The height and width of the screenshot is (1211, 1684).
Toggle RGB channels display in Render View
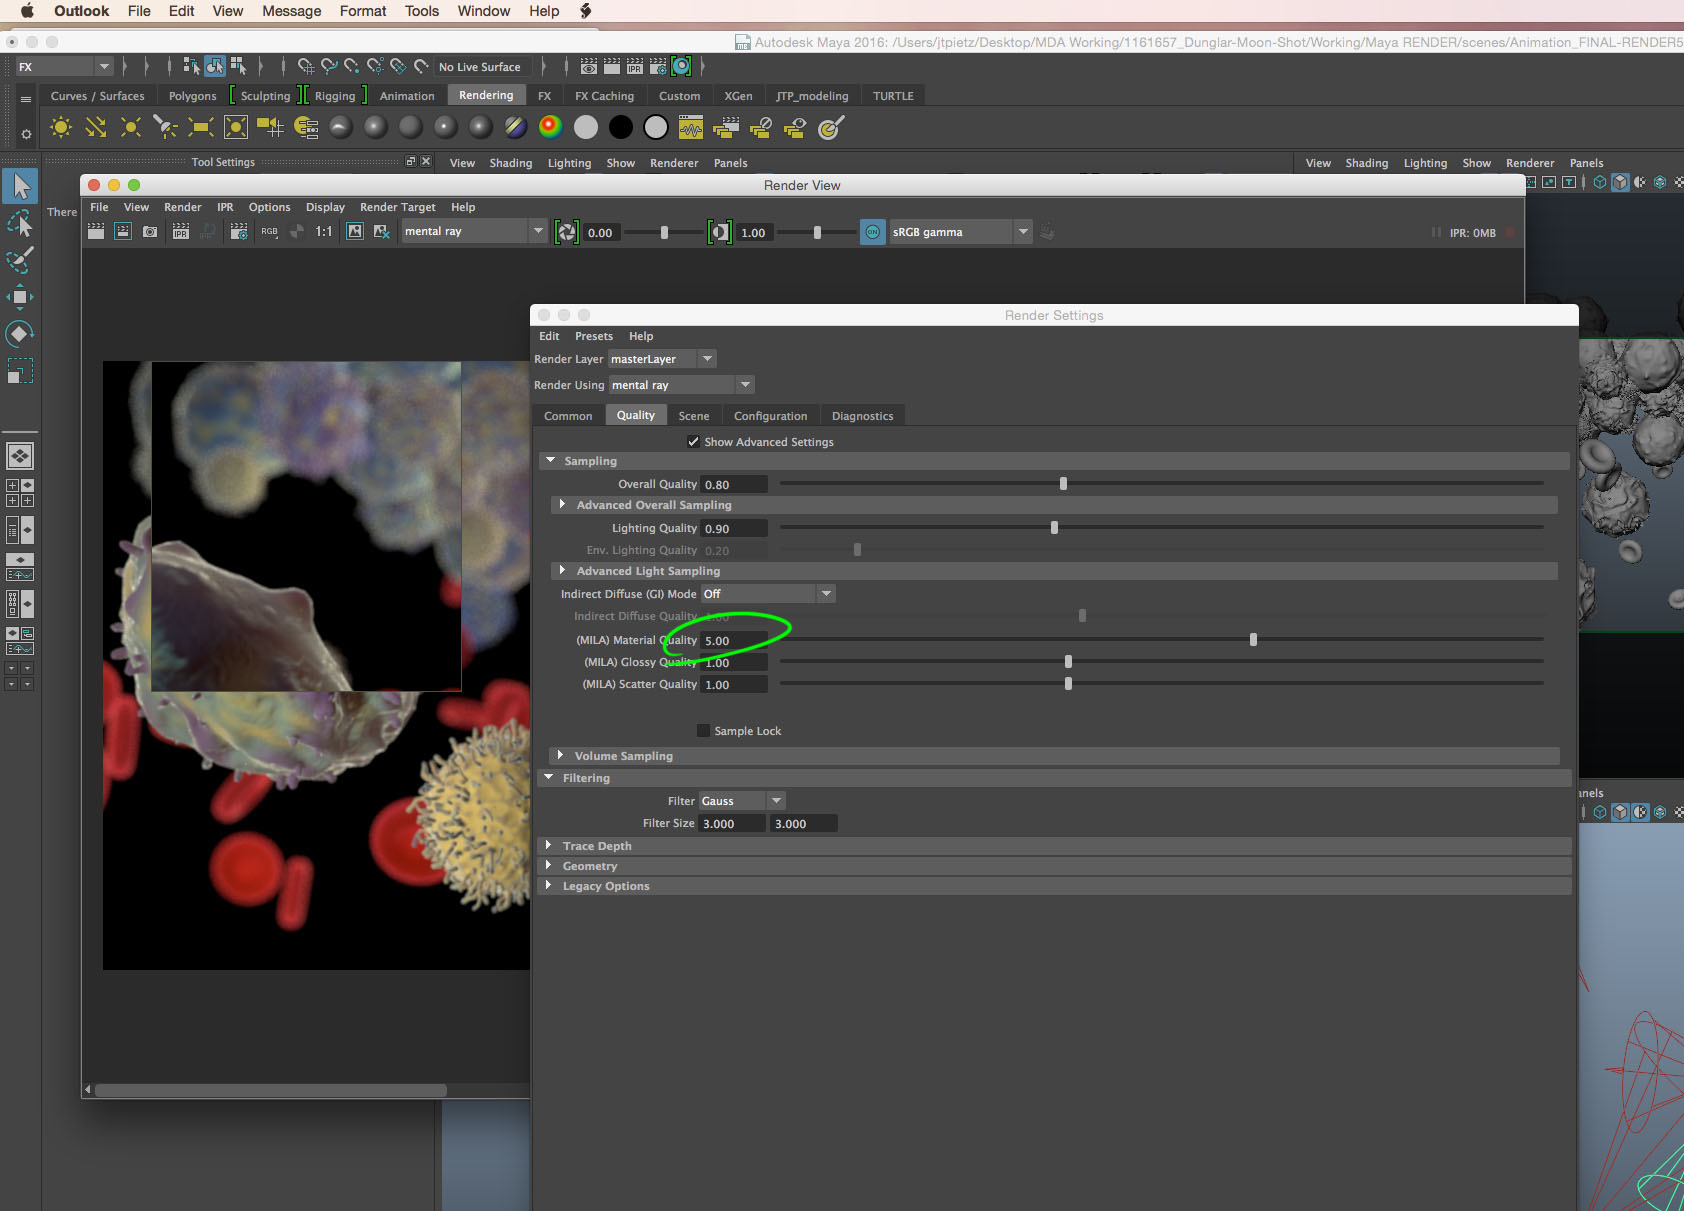point(267,231)
